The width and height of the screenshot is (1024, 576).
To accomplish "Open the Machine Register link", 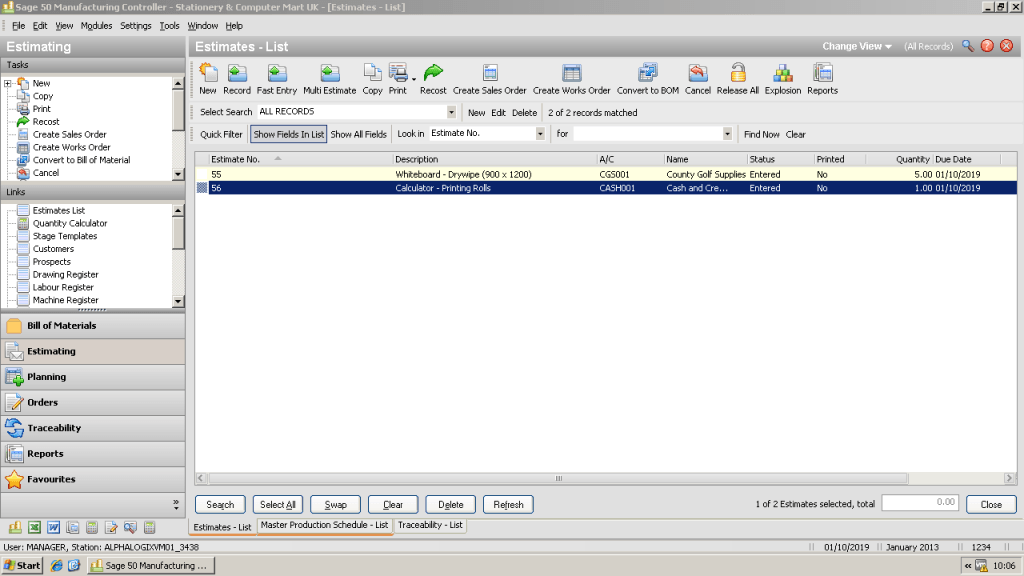I will point(65,300).
